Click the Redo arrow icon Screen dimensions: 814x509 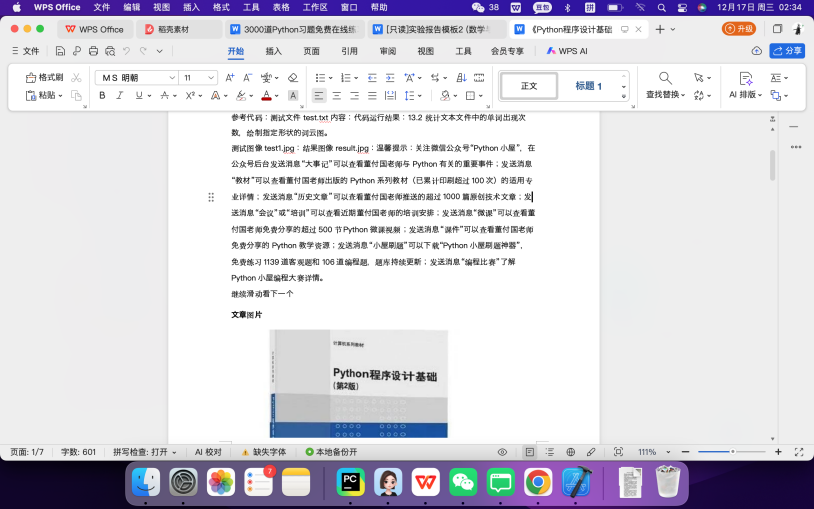[x=143, y=51]
